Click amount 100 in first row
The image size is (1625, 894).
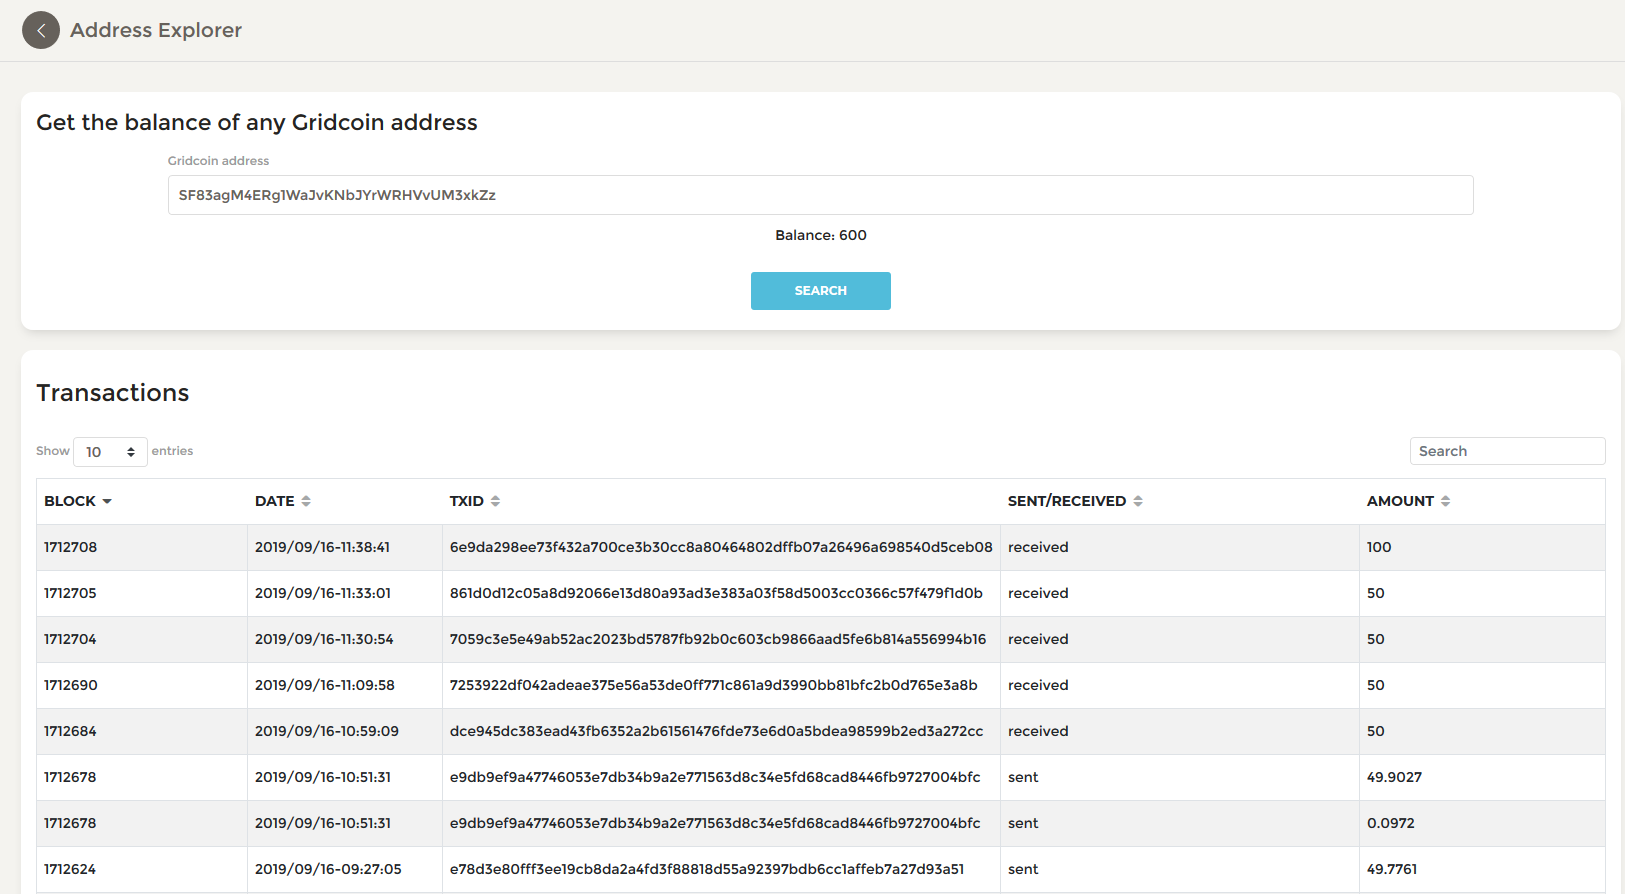[1379, 547]
